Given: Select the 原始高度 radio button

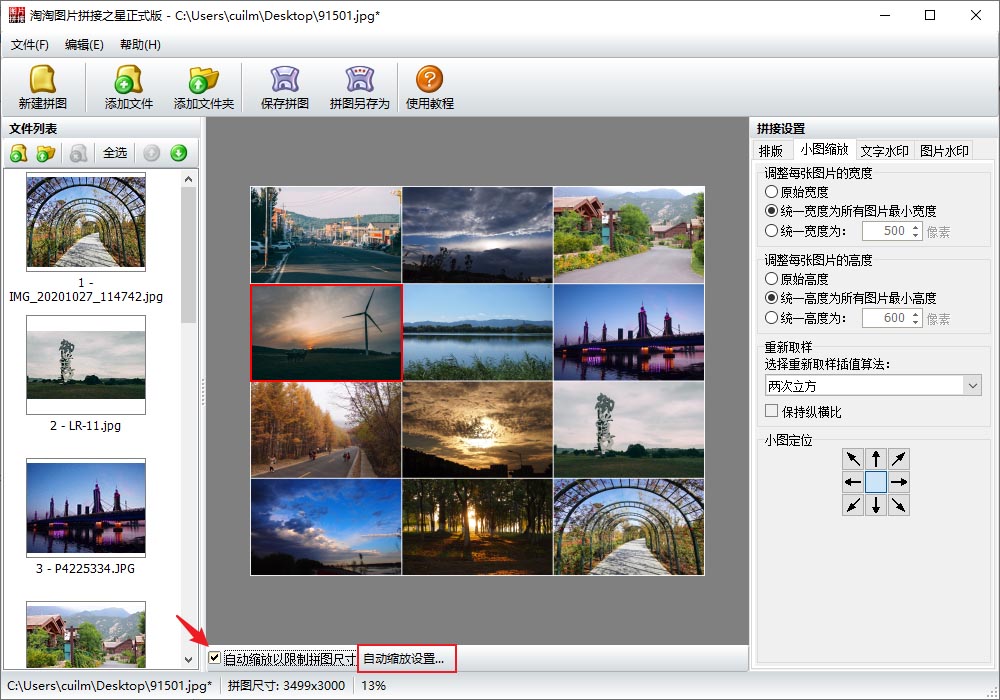Looking at the screenshot, I should pos(771,279).
